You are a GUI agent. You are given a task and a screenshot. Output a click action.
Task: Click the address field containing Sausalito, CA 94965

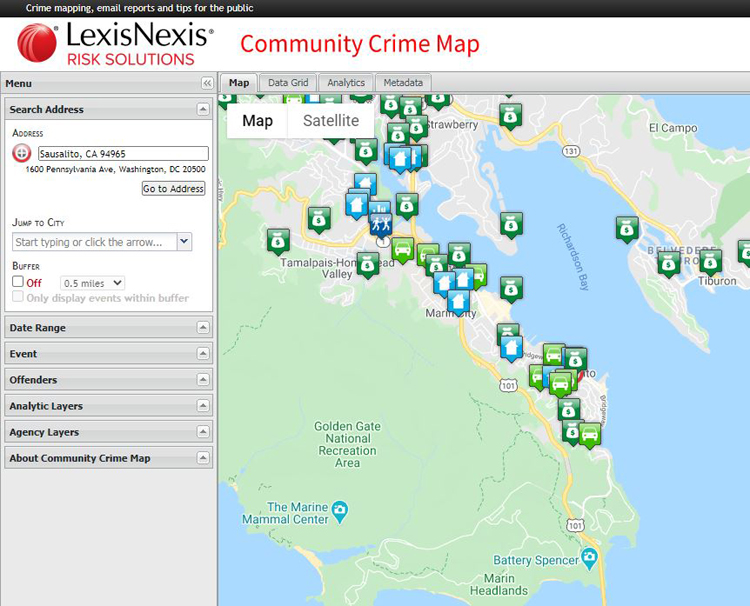click(x=123, y=154)
